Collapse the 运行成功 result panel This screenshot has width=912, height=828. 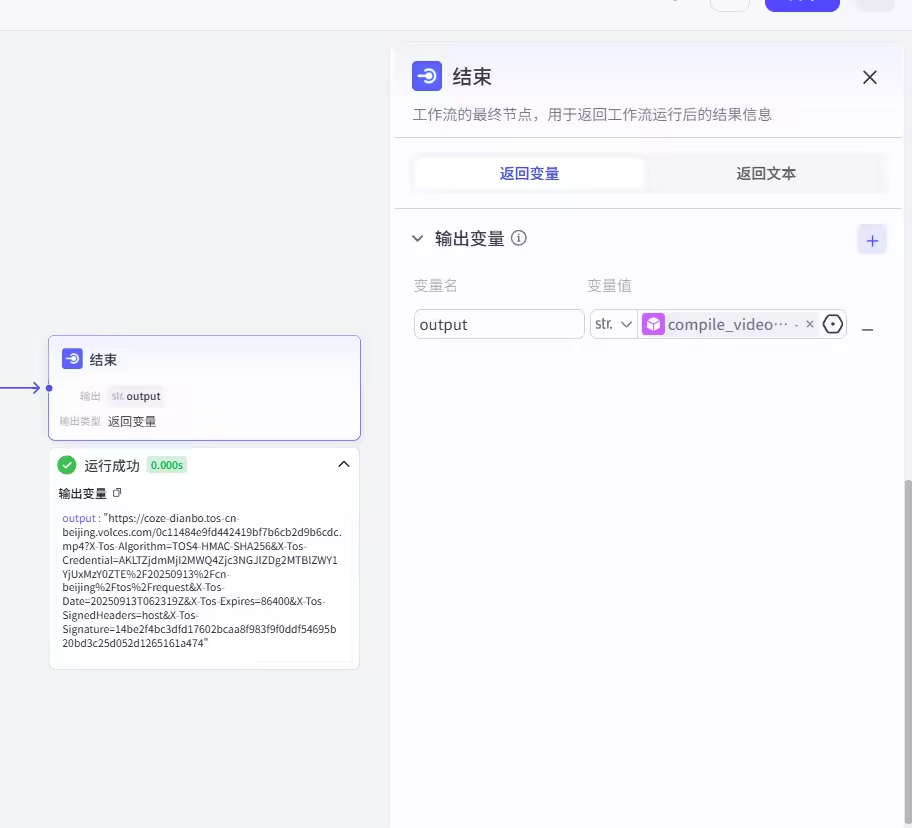tap(344, 464)
